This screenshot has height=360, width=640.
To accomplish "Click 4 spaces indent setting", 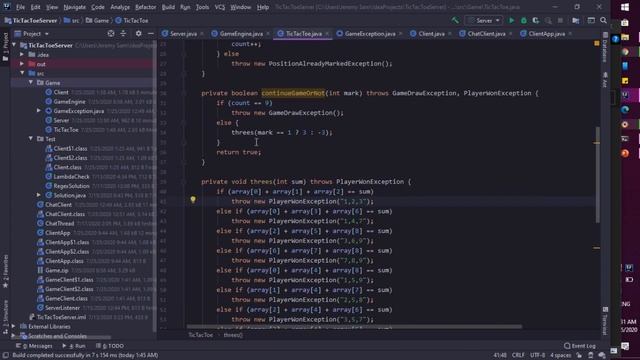I will click(560, 355).
